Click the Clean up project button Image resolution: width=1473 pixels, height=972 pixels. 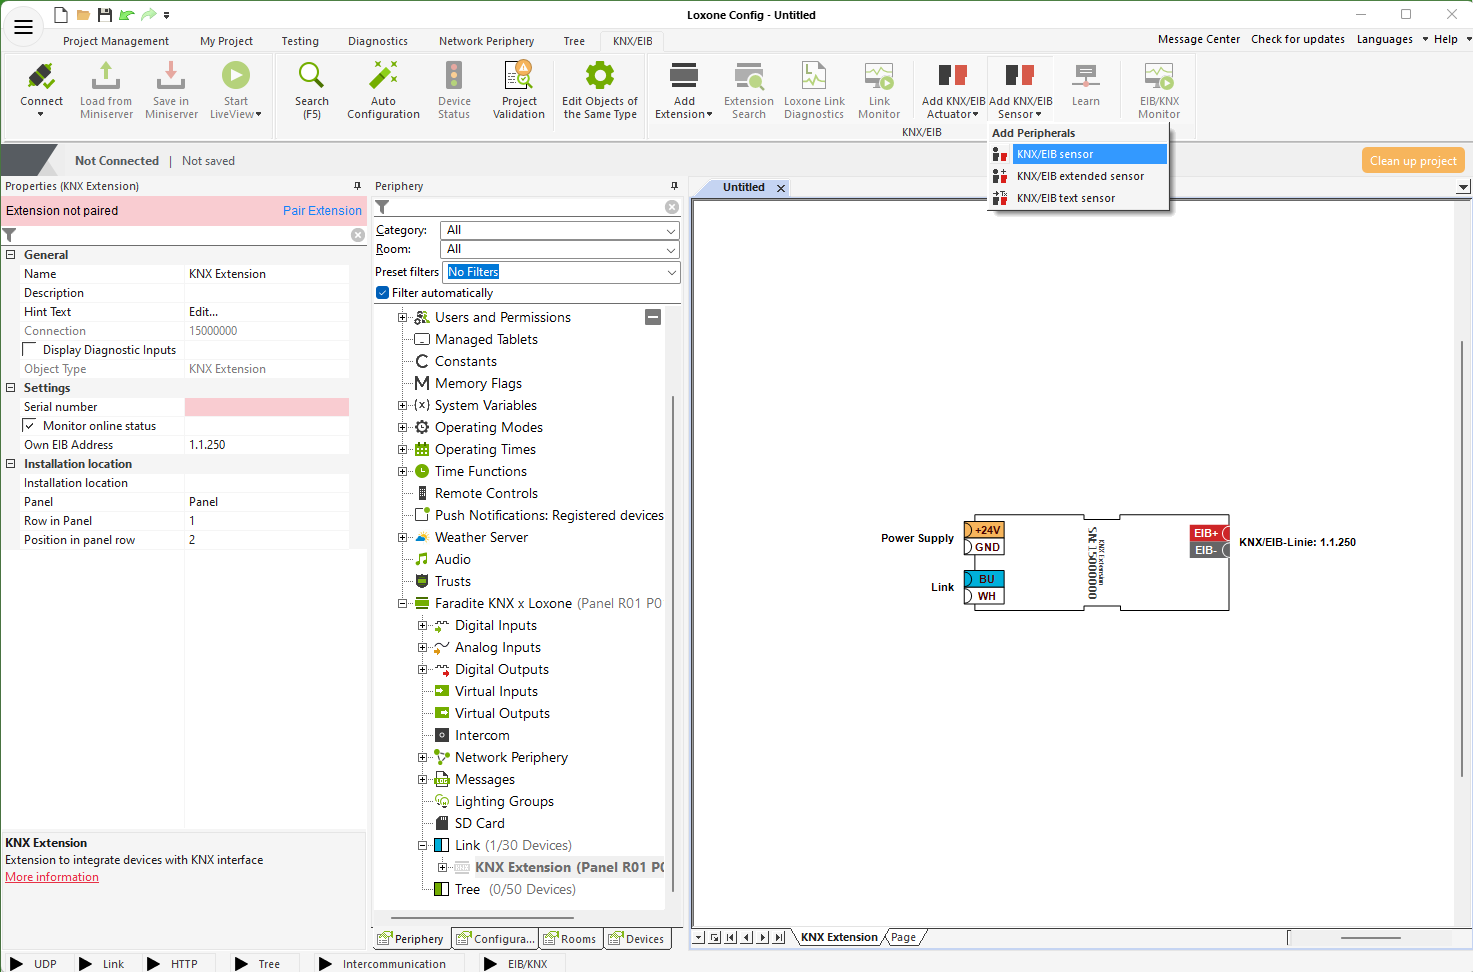(x=1413, y=161)
